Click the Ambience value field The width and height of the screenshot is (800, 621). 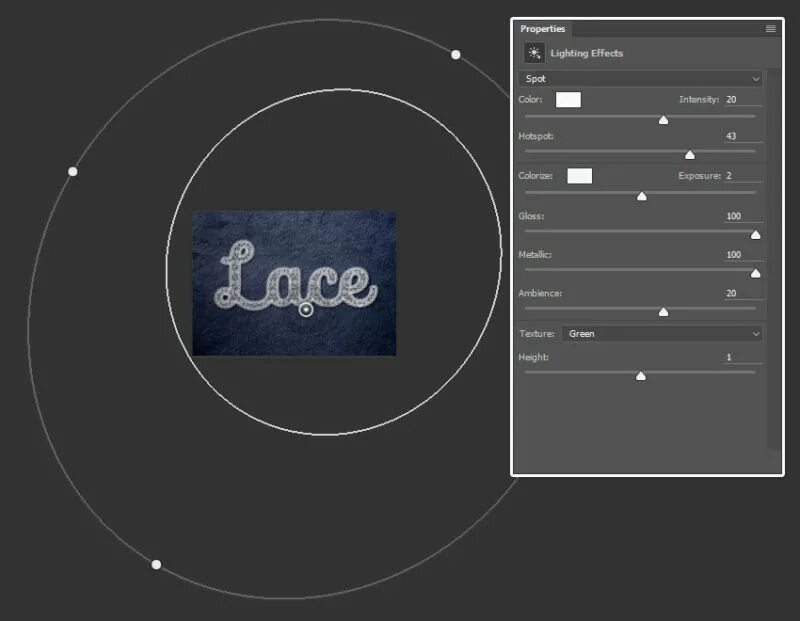coord(743,293)
